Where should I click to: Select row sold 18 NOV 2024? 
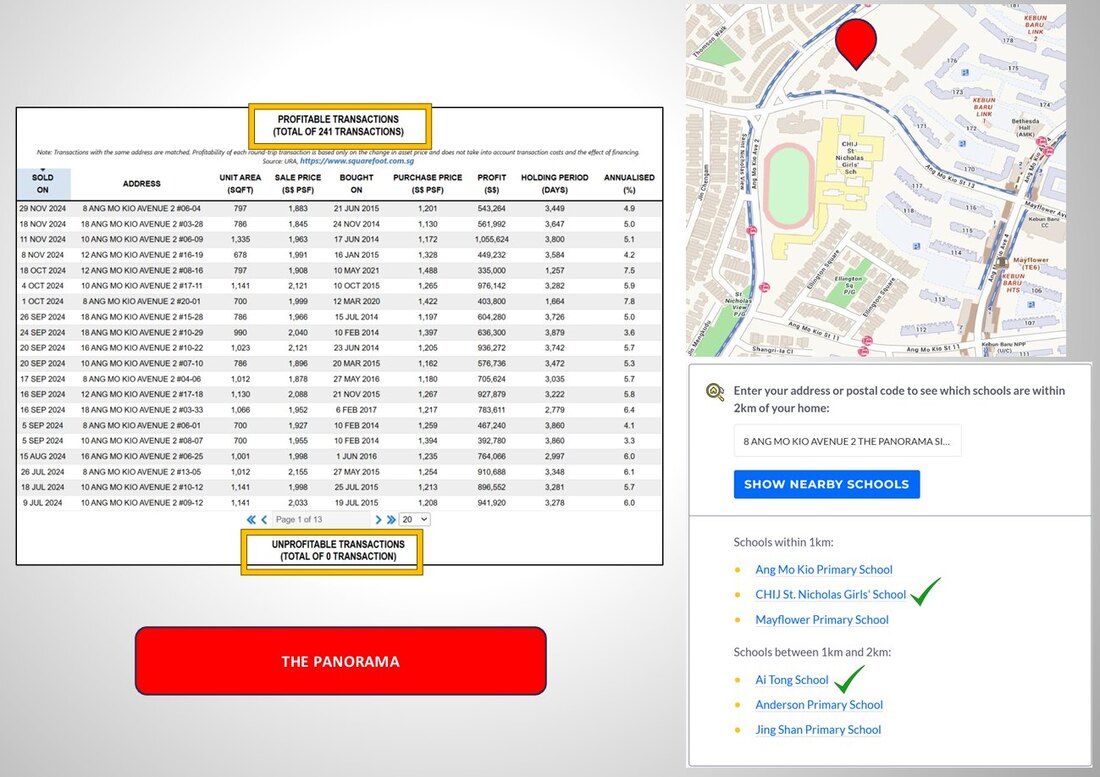coord(340,224)
